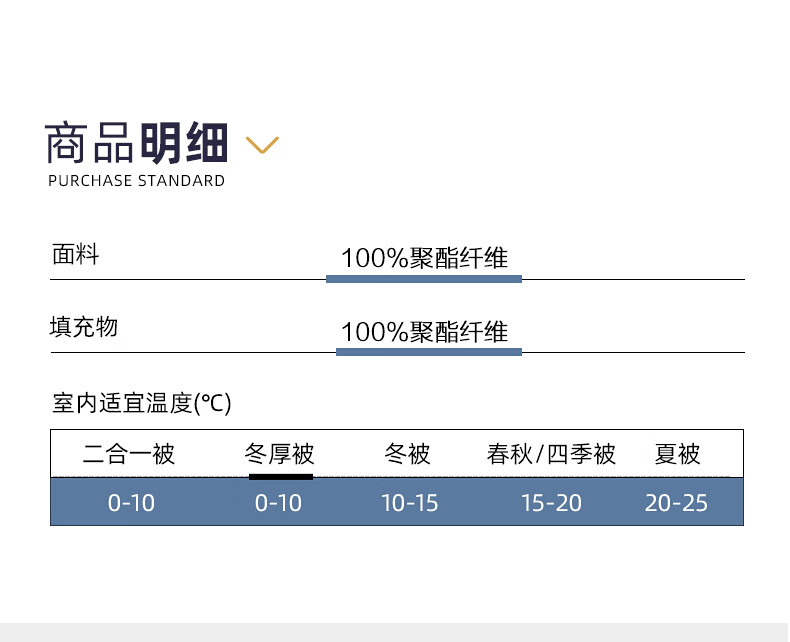Select the 二合一被 column header
Viewport: 790px width, 642px height.
tap(129, 455)
